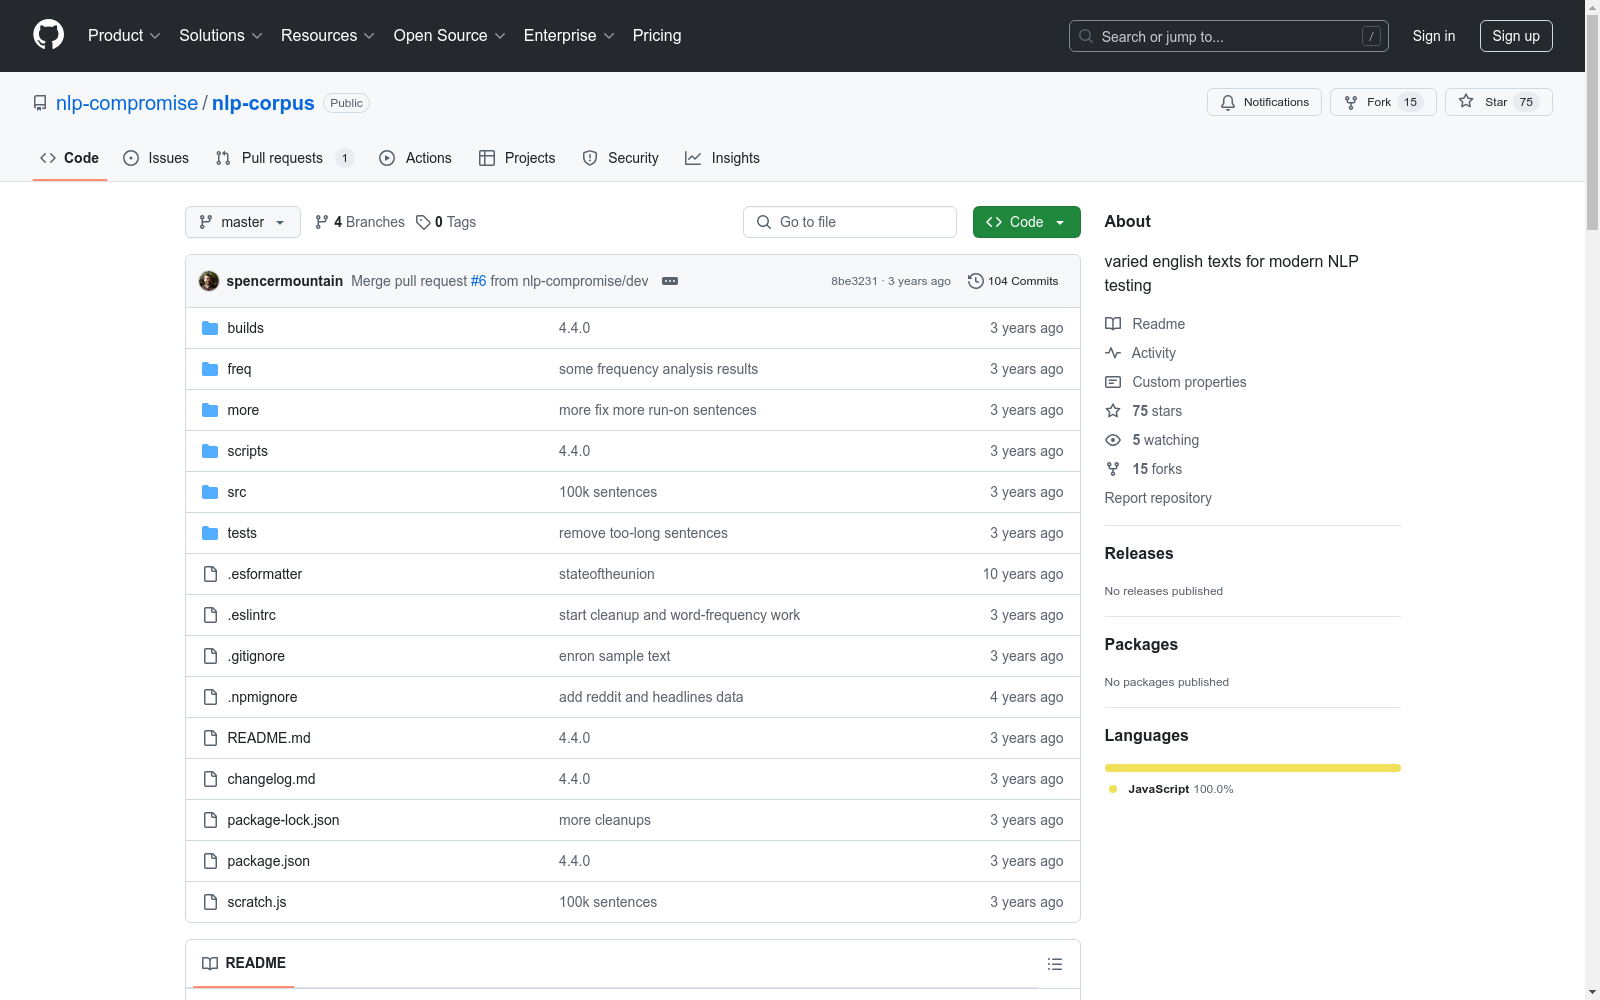Open the README outline list icon
Screen dimensions: 1600x1000
tap(1054, 964)
